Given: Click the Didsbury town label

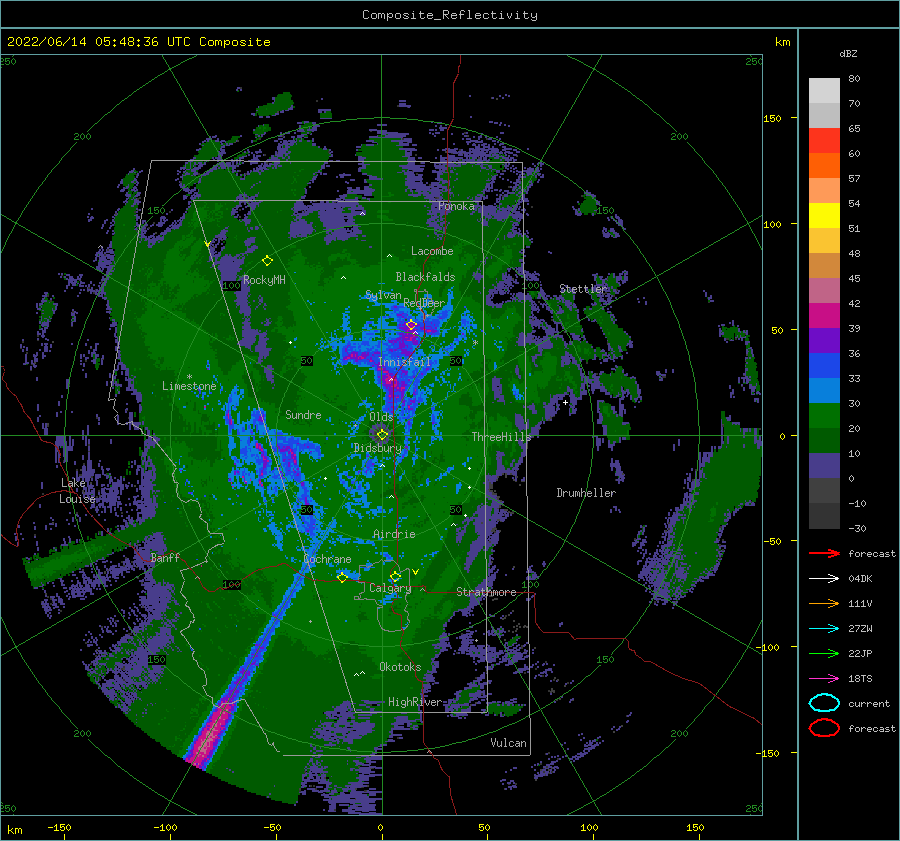Looking at the screenshot, I should [x=378, y=448].
